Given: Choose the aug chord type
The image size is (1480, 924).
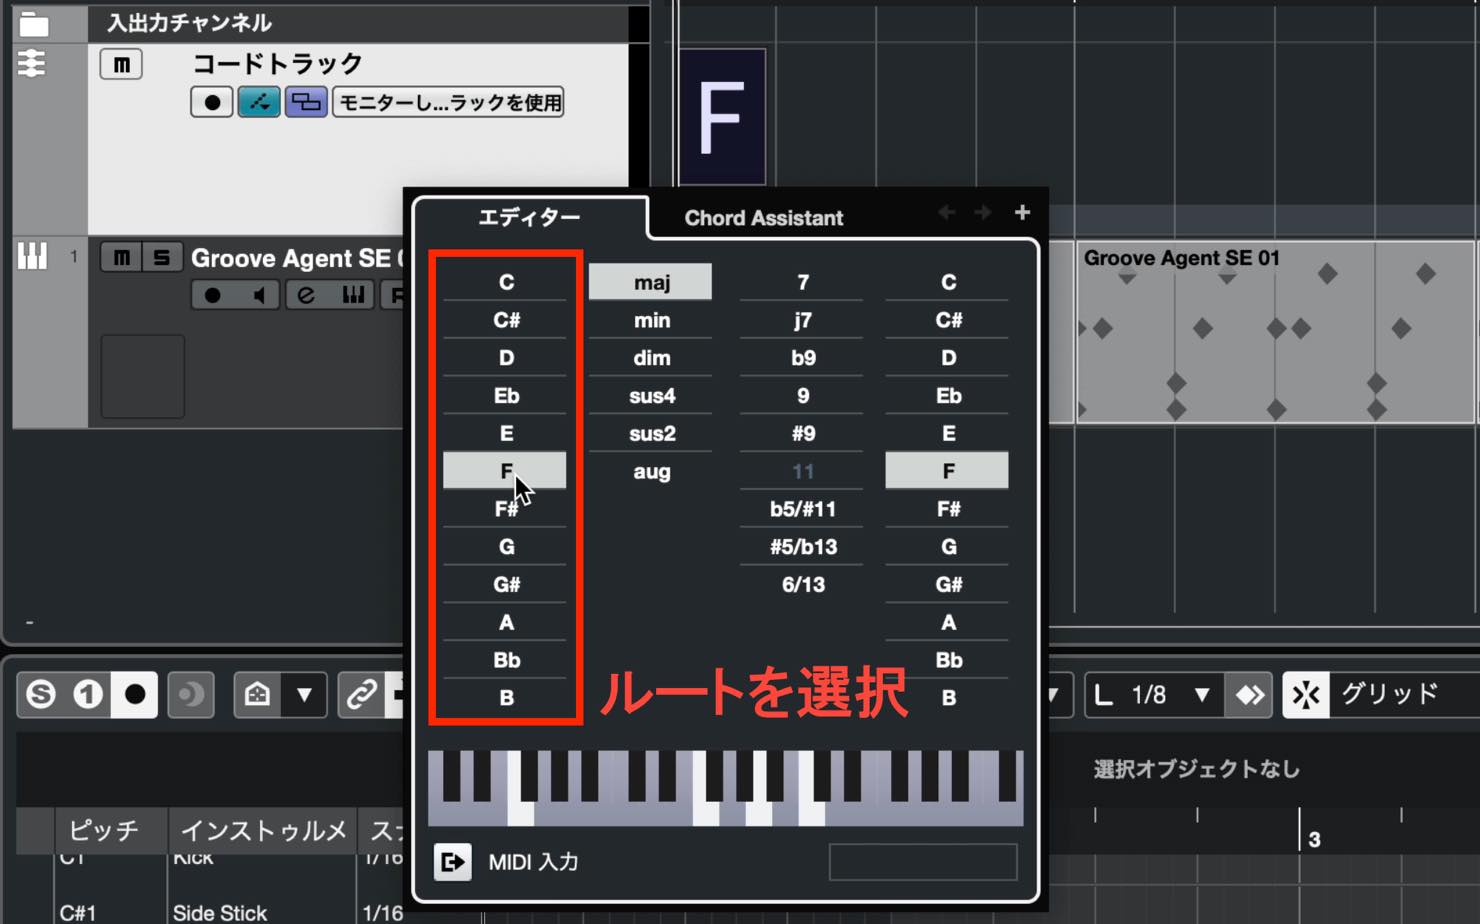Looking at the screenshot, I should (650, 471).
